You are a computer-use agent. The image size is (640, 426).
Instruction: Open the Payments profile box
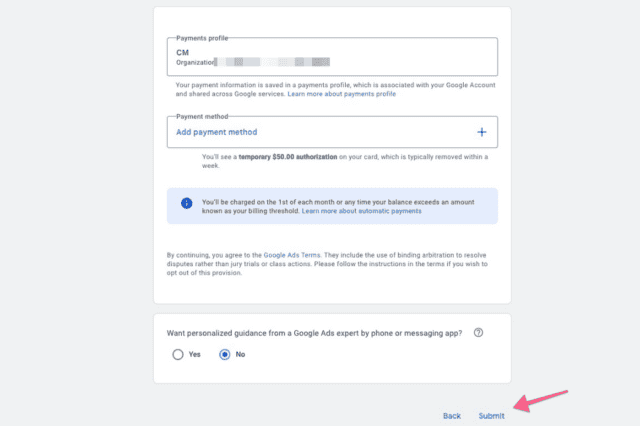(x=332, y=57)
